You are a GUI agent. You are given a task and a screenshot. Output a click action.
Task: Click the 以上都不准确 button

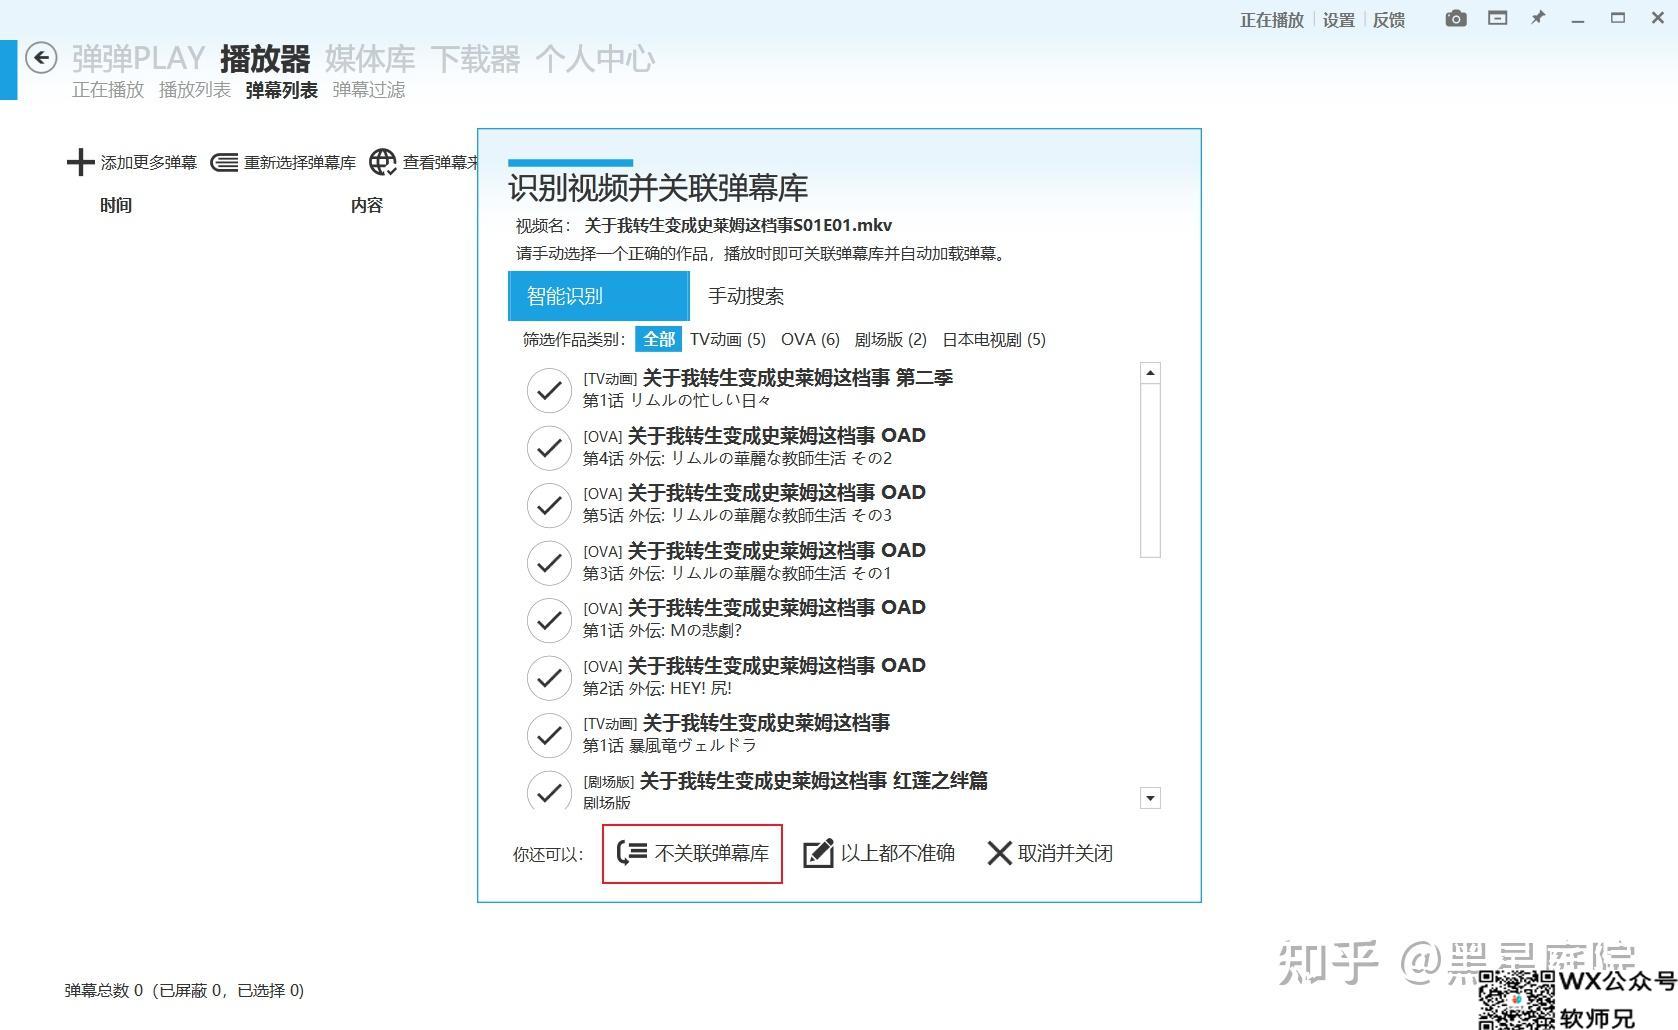pyautogui.click(x=879, y=853)
